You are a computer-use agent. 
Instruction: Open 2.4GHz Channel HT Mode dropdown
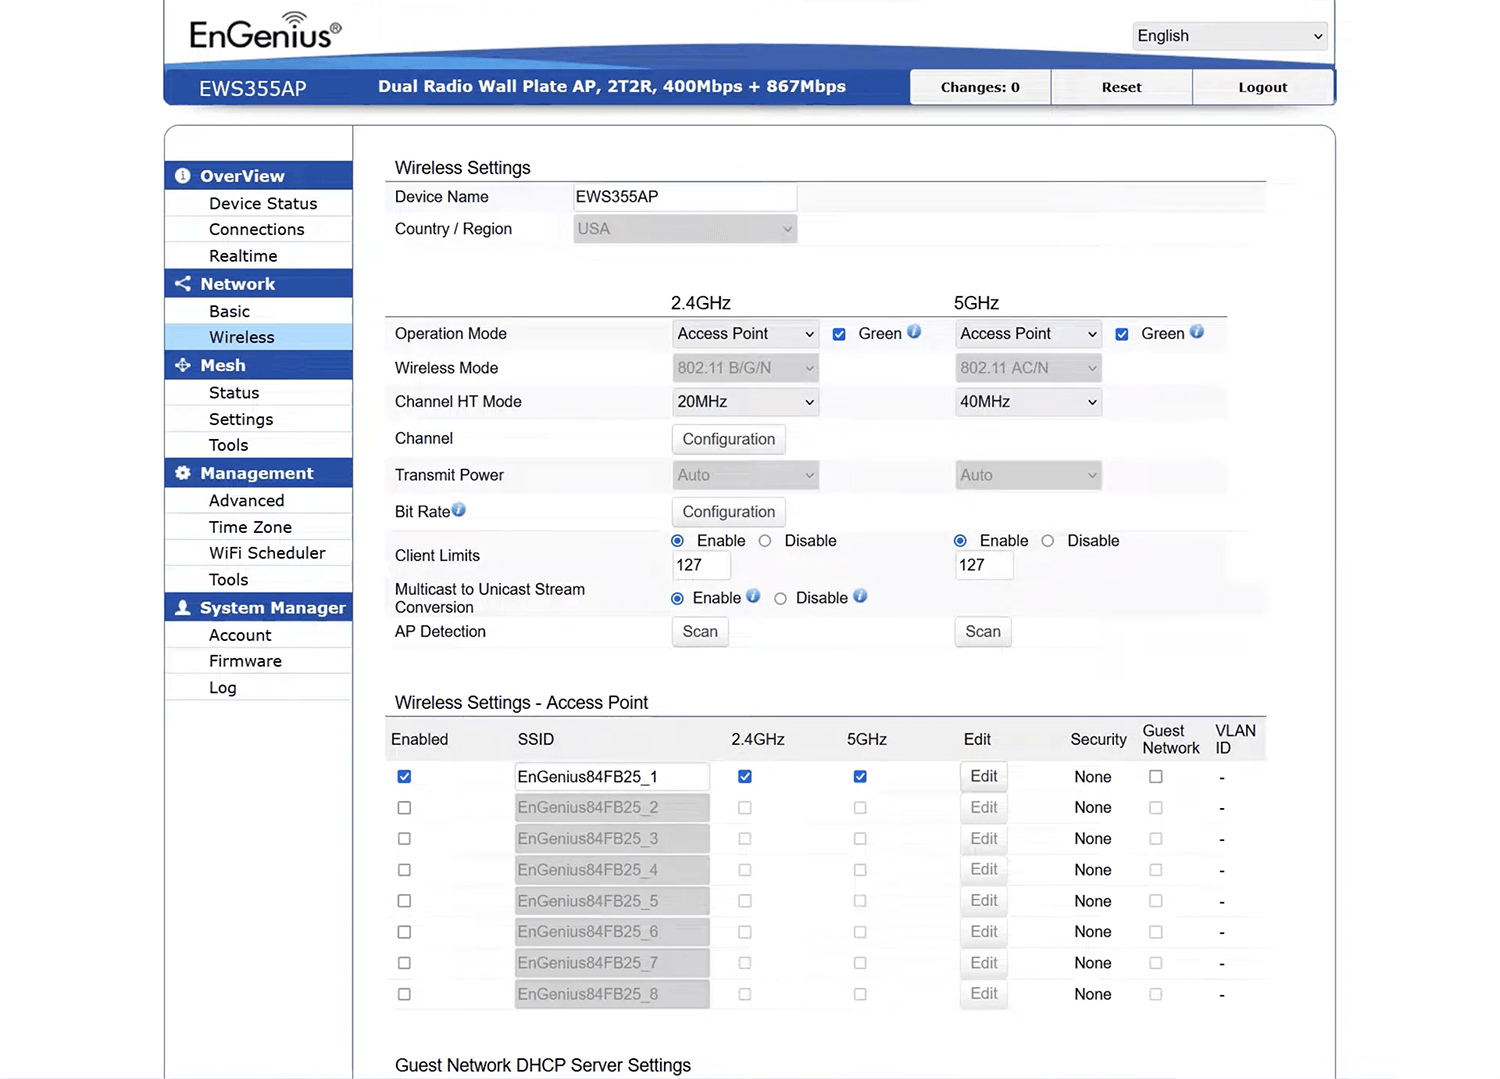(x=745, y=402)
